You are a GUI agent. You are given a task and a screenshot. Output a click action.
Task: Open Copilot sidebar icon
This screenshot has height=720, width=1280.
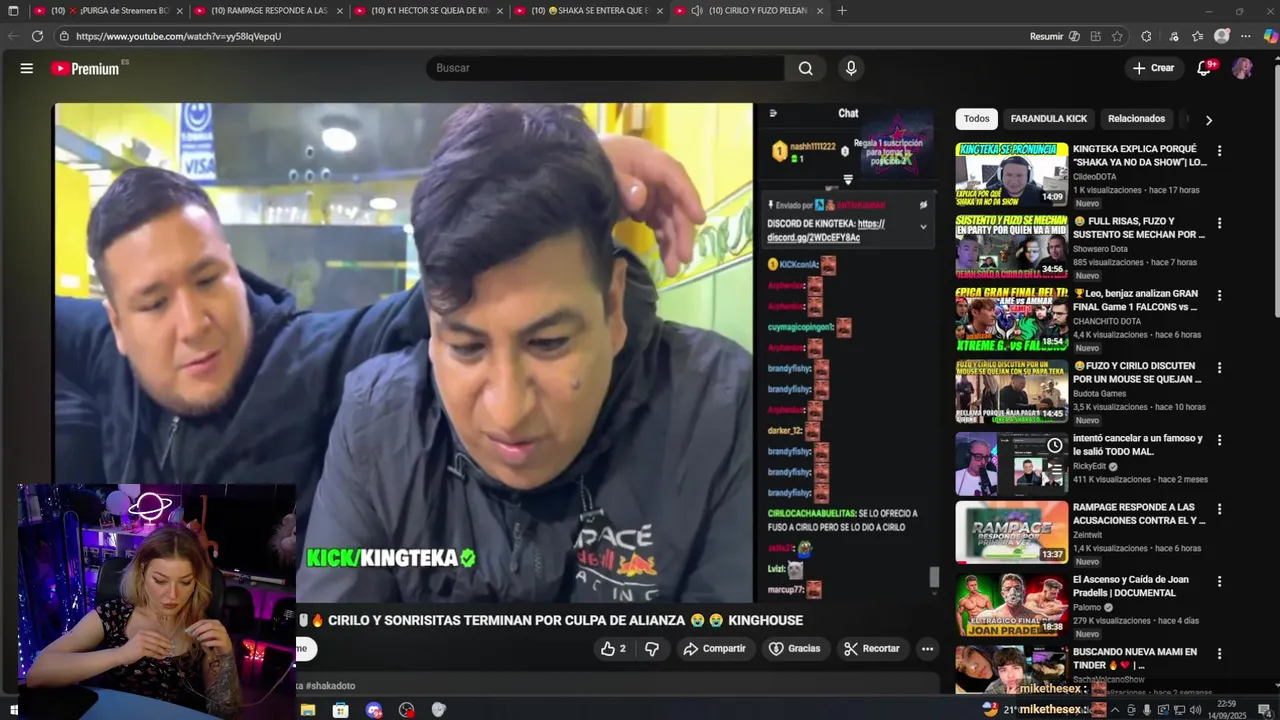(x=1270, y=36)
